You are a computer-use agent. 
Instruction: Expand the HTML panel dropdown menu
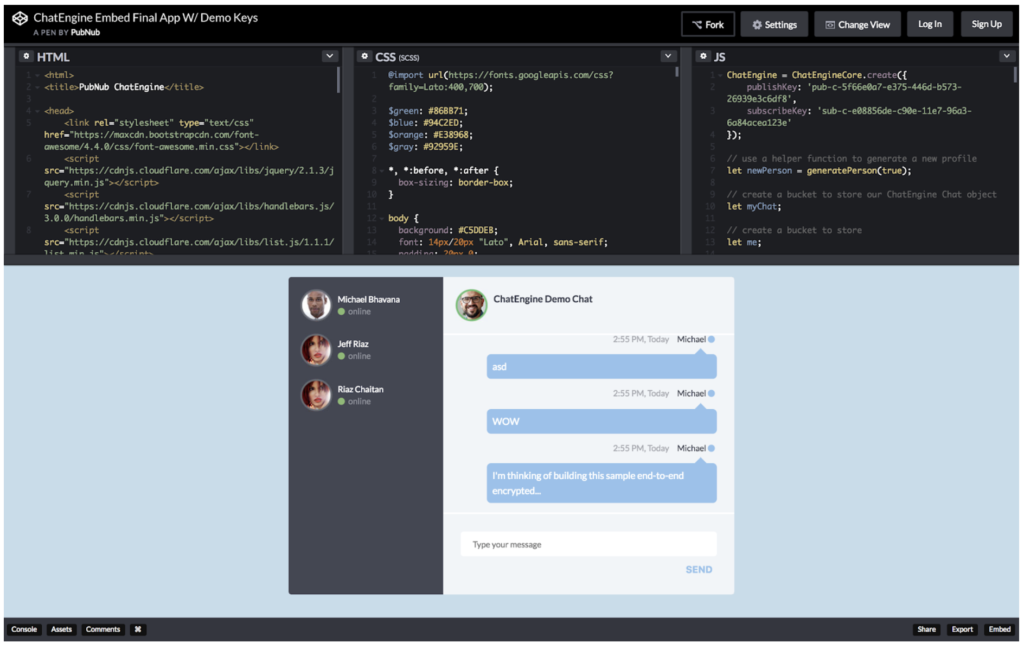pyautogui.click(x=330, y=55)
